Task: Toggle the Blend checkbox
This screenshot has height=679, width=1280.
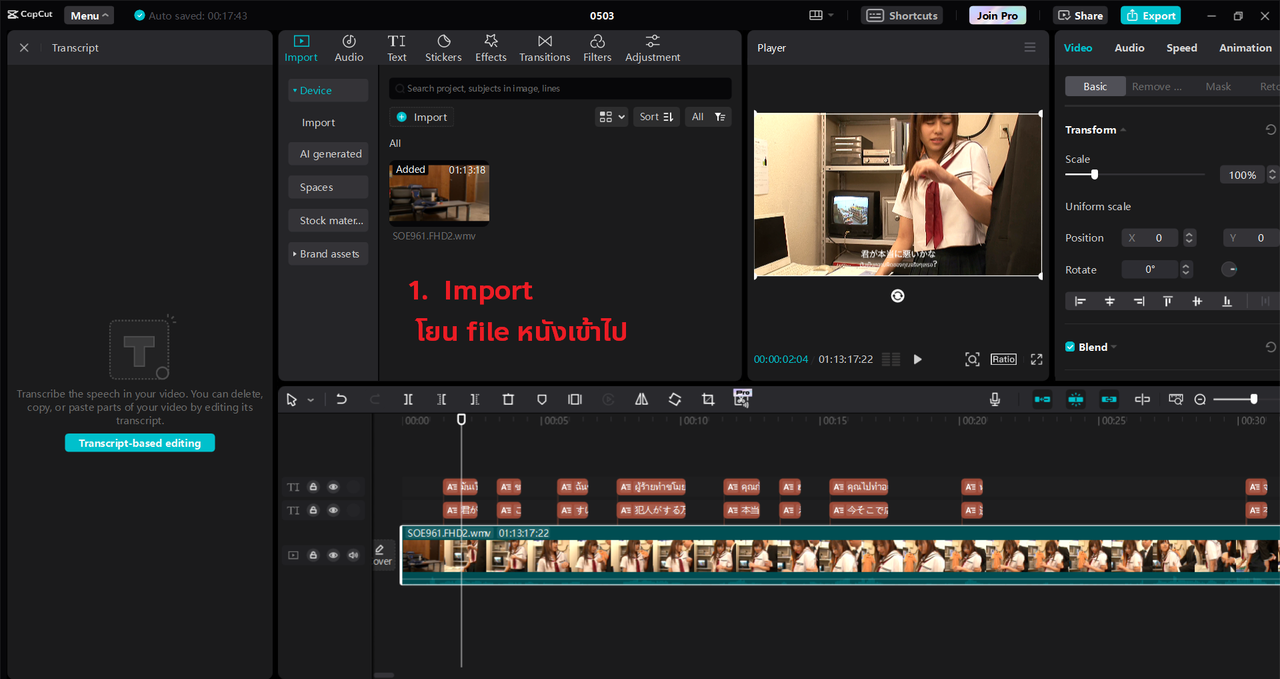Action: tap(1070, 347)
